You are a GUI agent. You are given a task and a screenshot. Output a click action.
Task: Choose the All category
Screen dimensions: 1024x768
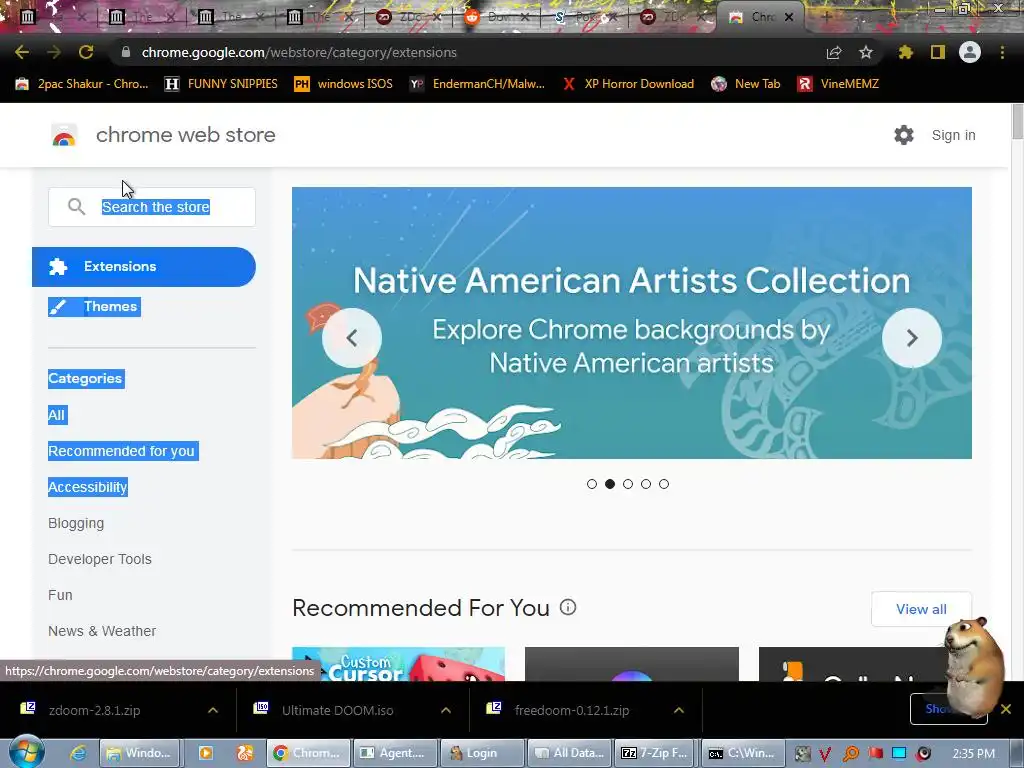tap(57, 415)
